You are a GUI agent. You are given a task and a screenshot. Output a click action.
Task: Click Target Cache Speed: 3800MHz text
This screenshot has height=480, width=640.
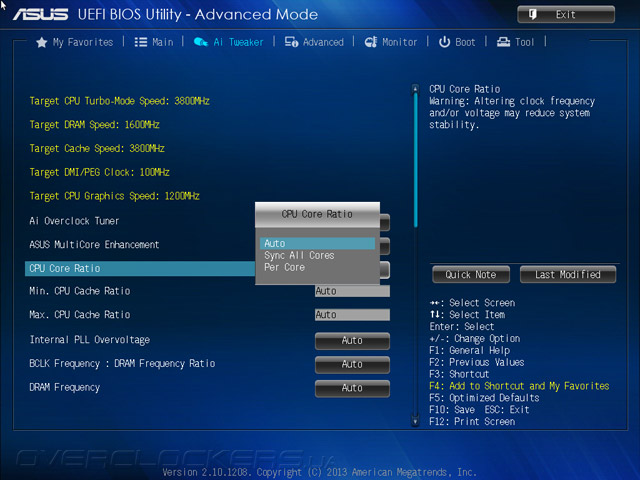coord(97,148)
